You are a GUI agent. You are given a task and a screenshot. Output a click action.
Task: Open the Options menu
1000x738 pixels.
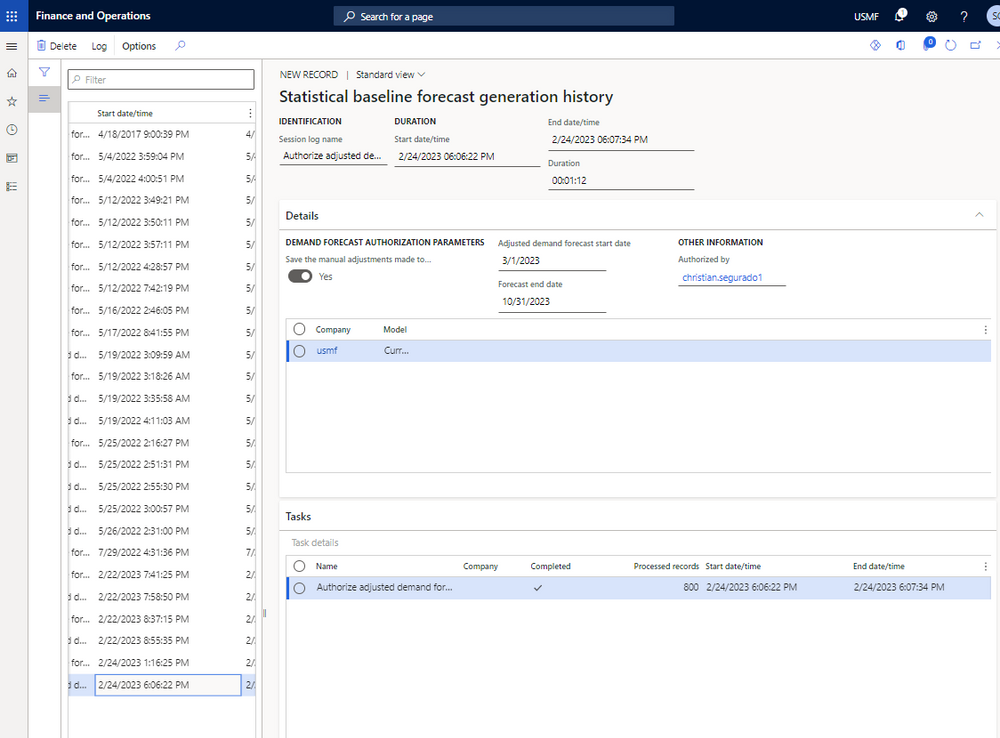click(x=139, y=46)
